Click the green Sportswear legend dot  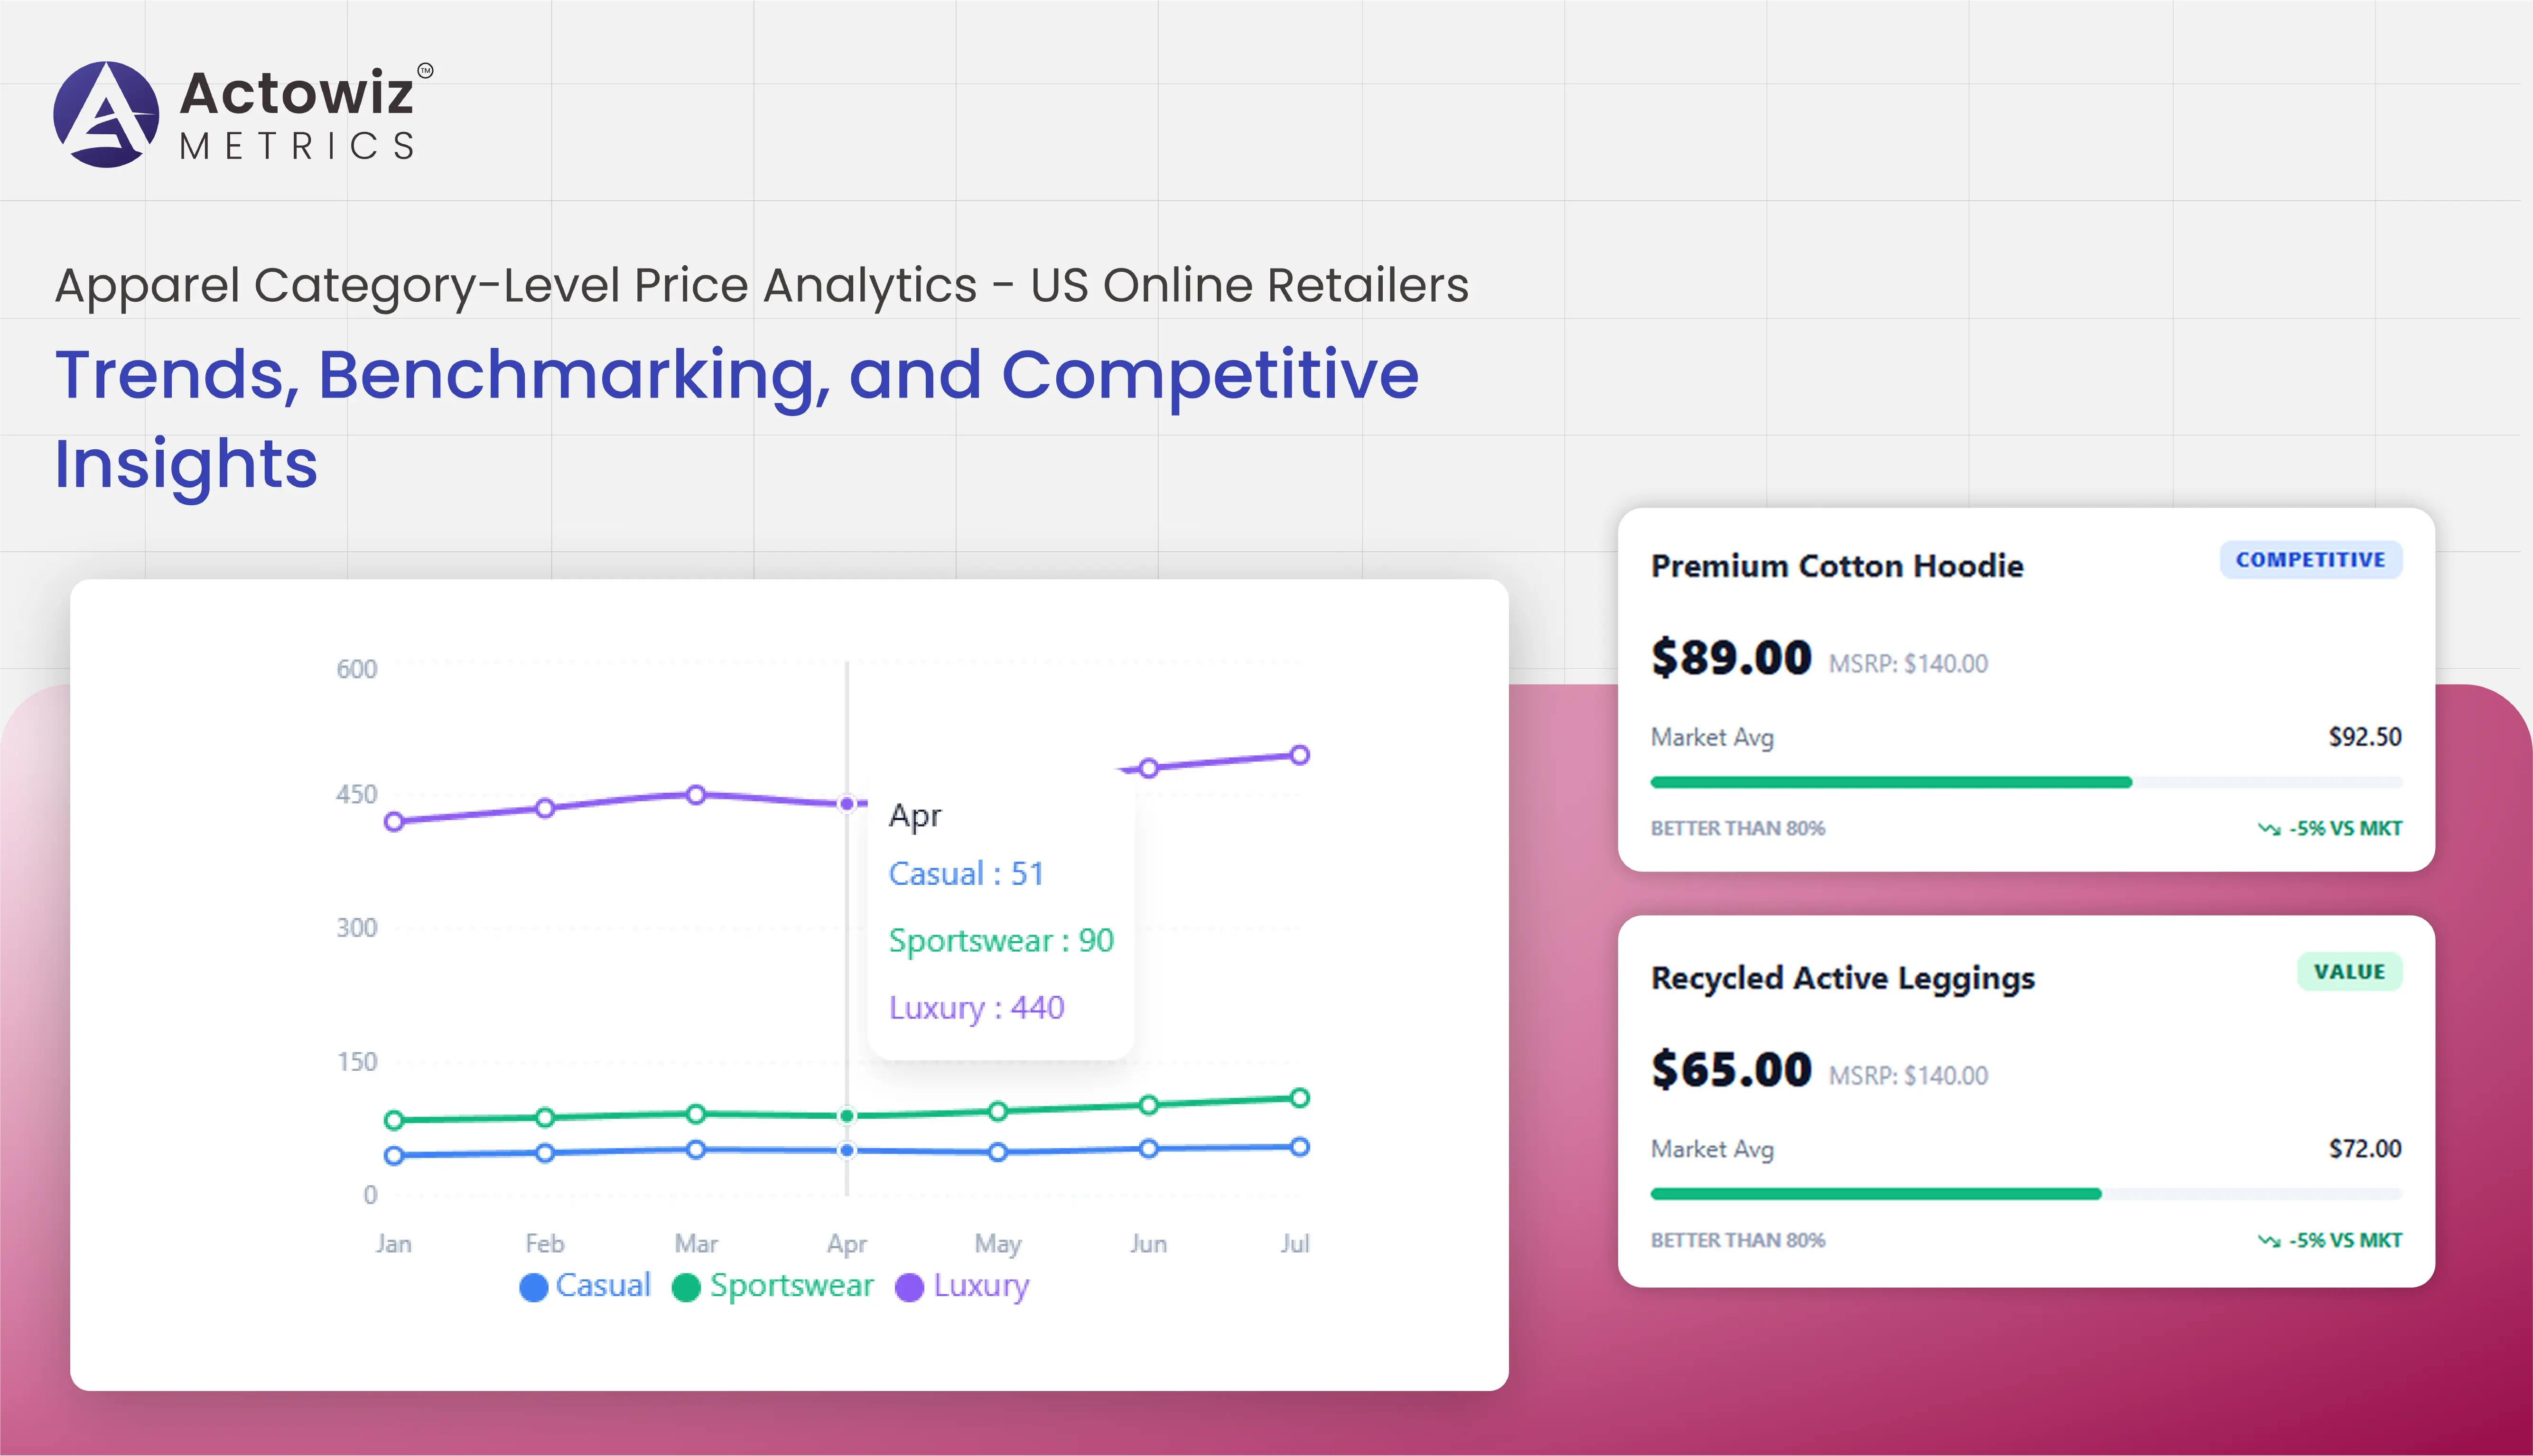[686, 1287]
